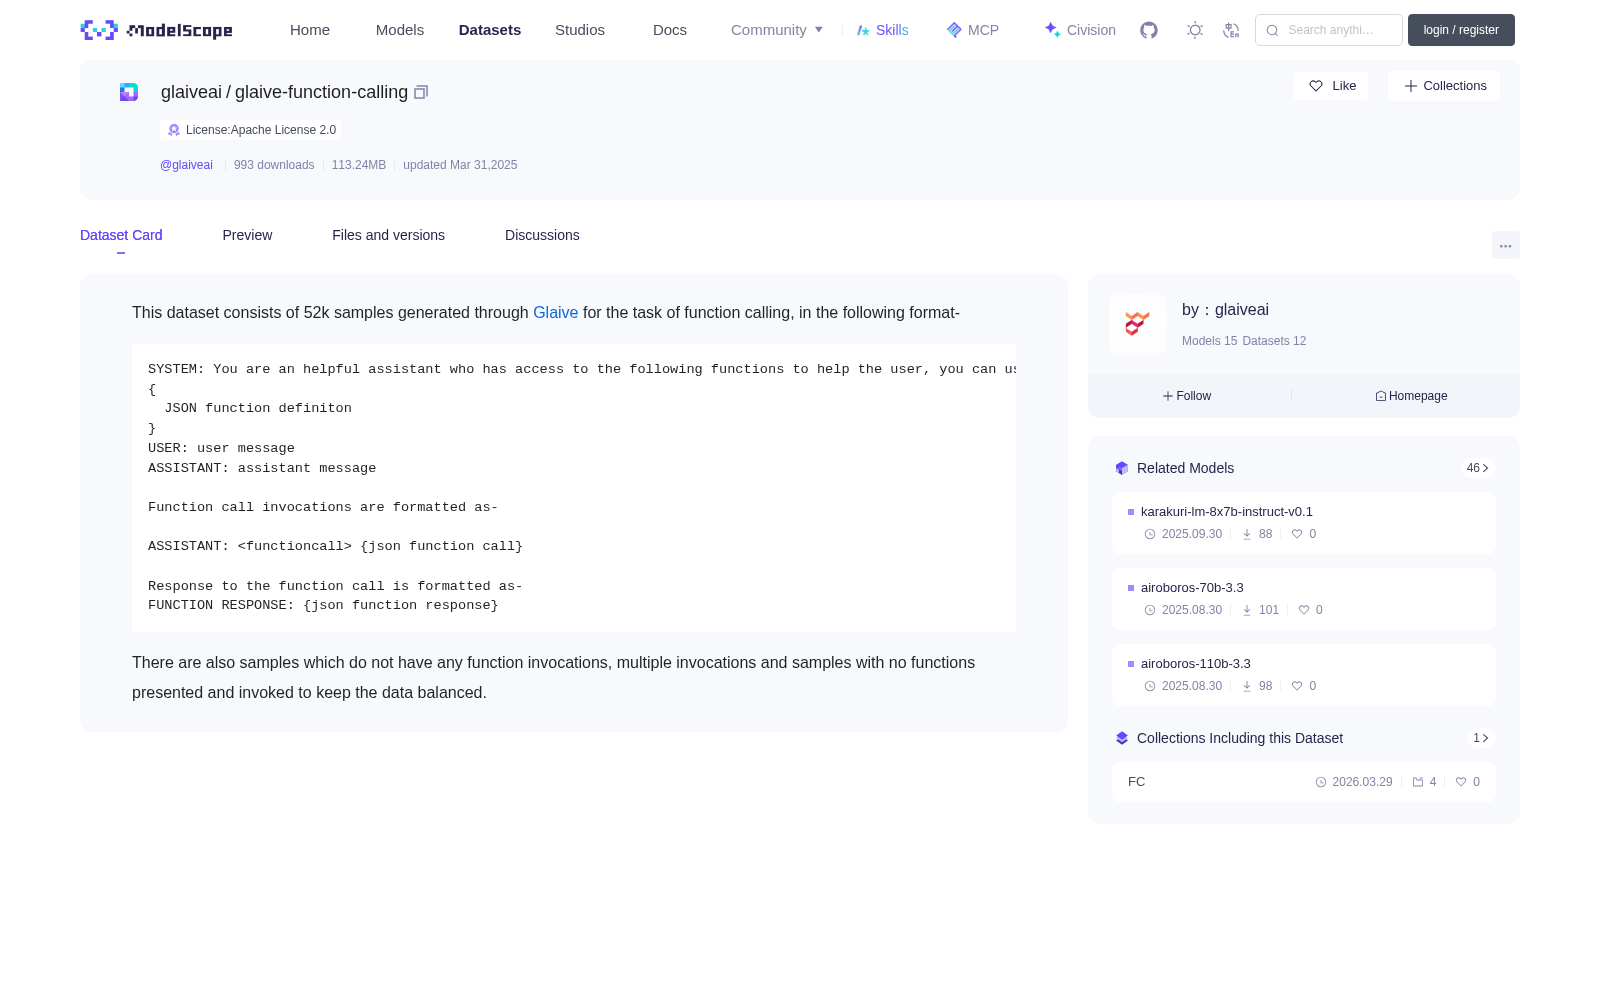
Task: Click download count 101 on airoboros-70b-3.3
Action: point(1269,610)
